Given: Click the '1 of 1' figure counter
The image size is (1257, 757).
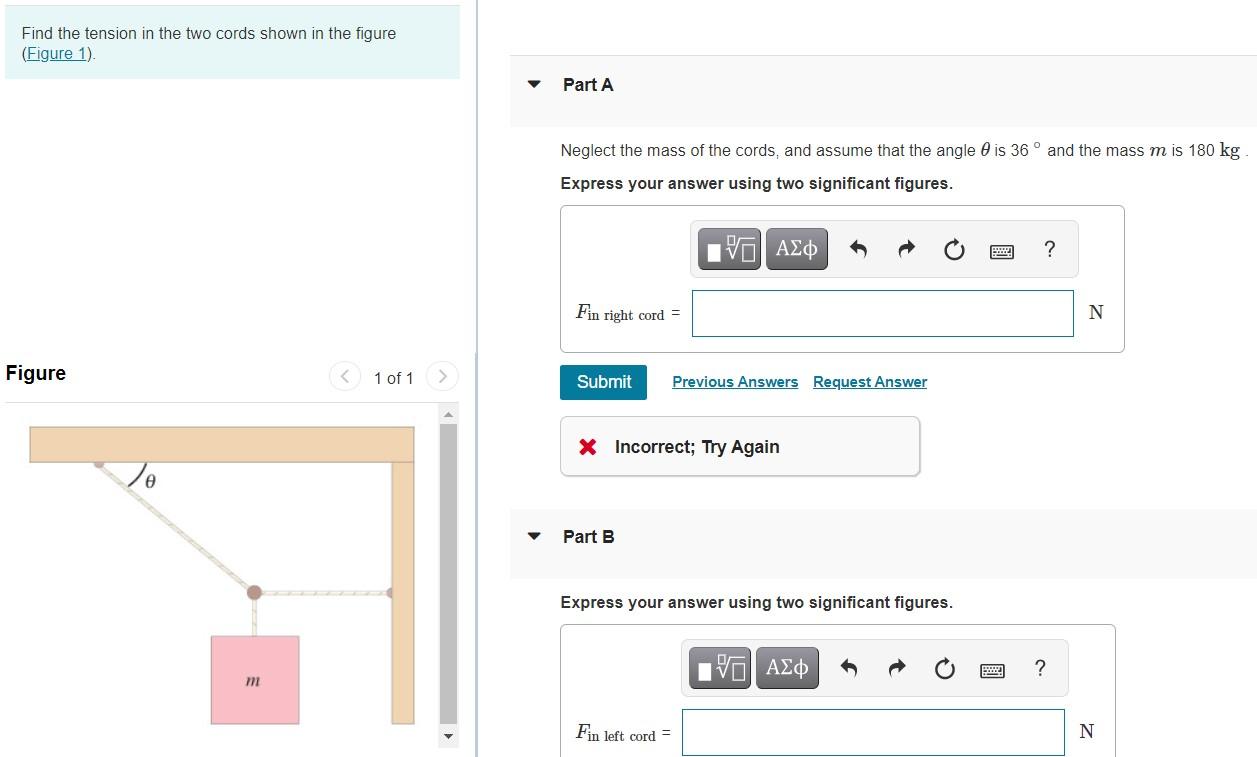Looking at the screenshot, I should coord(393,378).
